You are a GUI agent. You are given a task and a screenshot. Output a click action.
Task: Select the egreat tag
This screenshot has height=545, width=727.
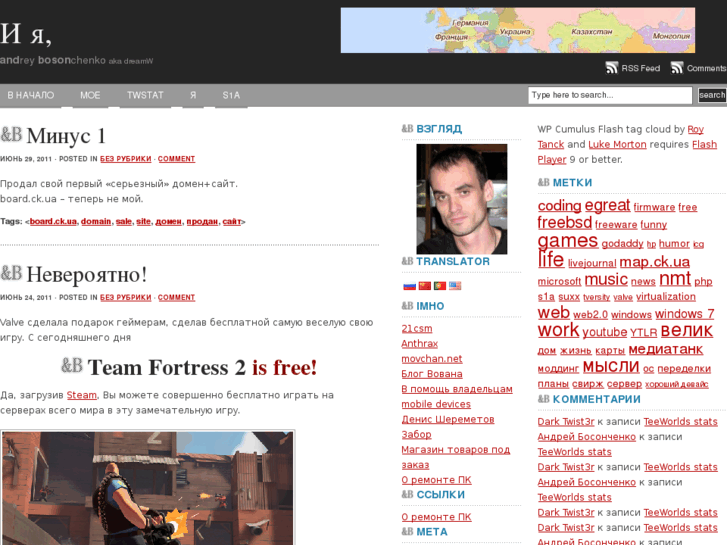[607, 205]
